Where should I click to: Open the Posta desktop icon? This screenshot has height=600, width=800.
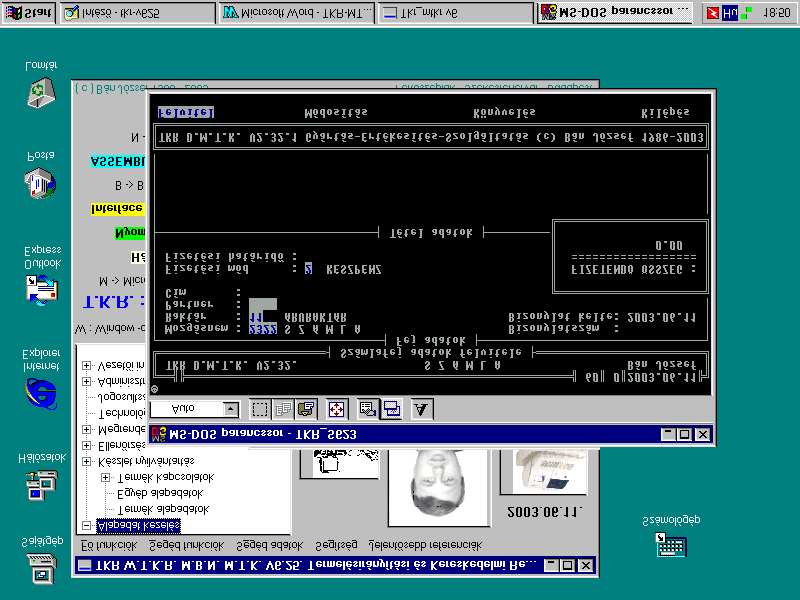(x=40, y=183)
